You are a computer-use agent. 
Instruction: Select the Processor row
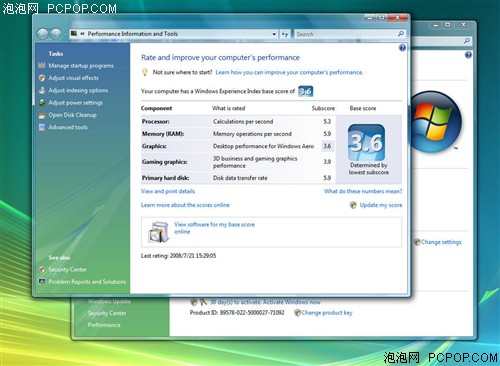[238, 122]
